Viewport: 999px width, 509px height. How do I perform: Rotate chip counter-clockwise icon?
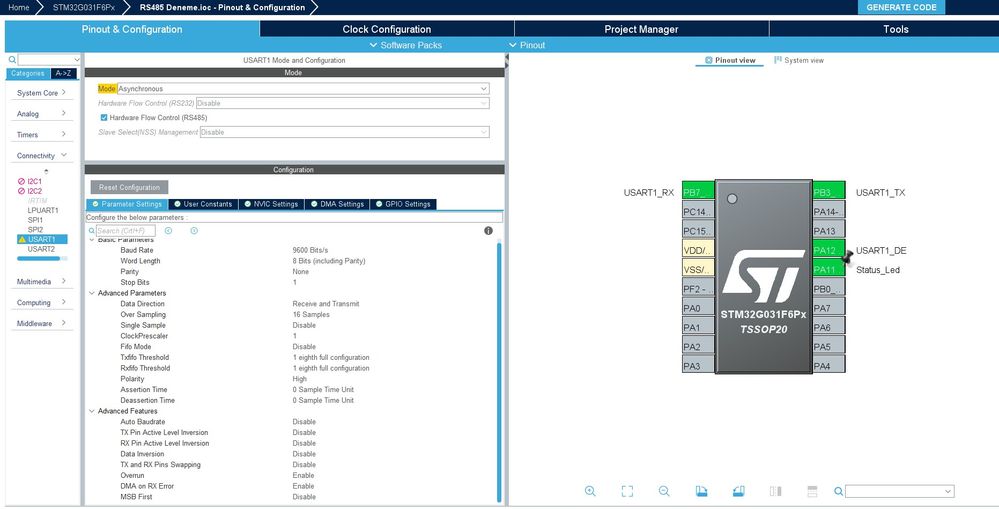click(x=738, y=491)
